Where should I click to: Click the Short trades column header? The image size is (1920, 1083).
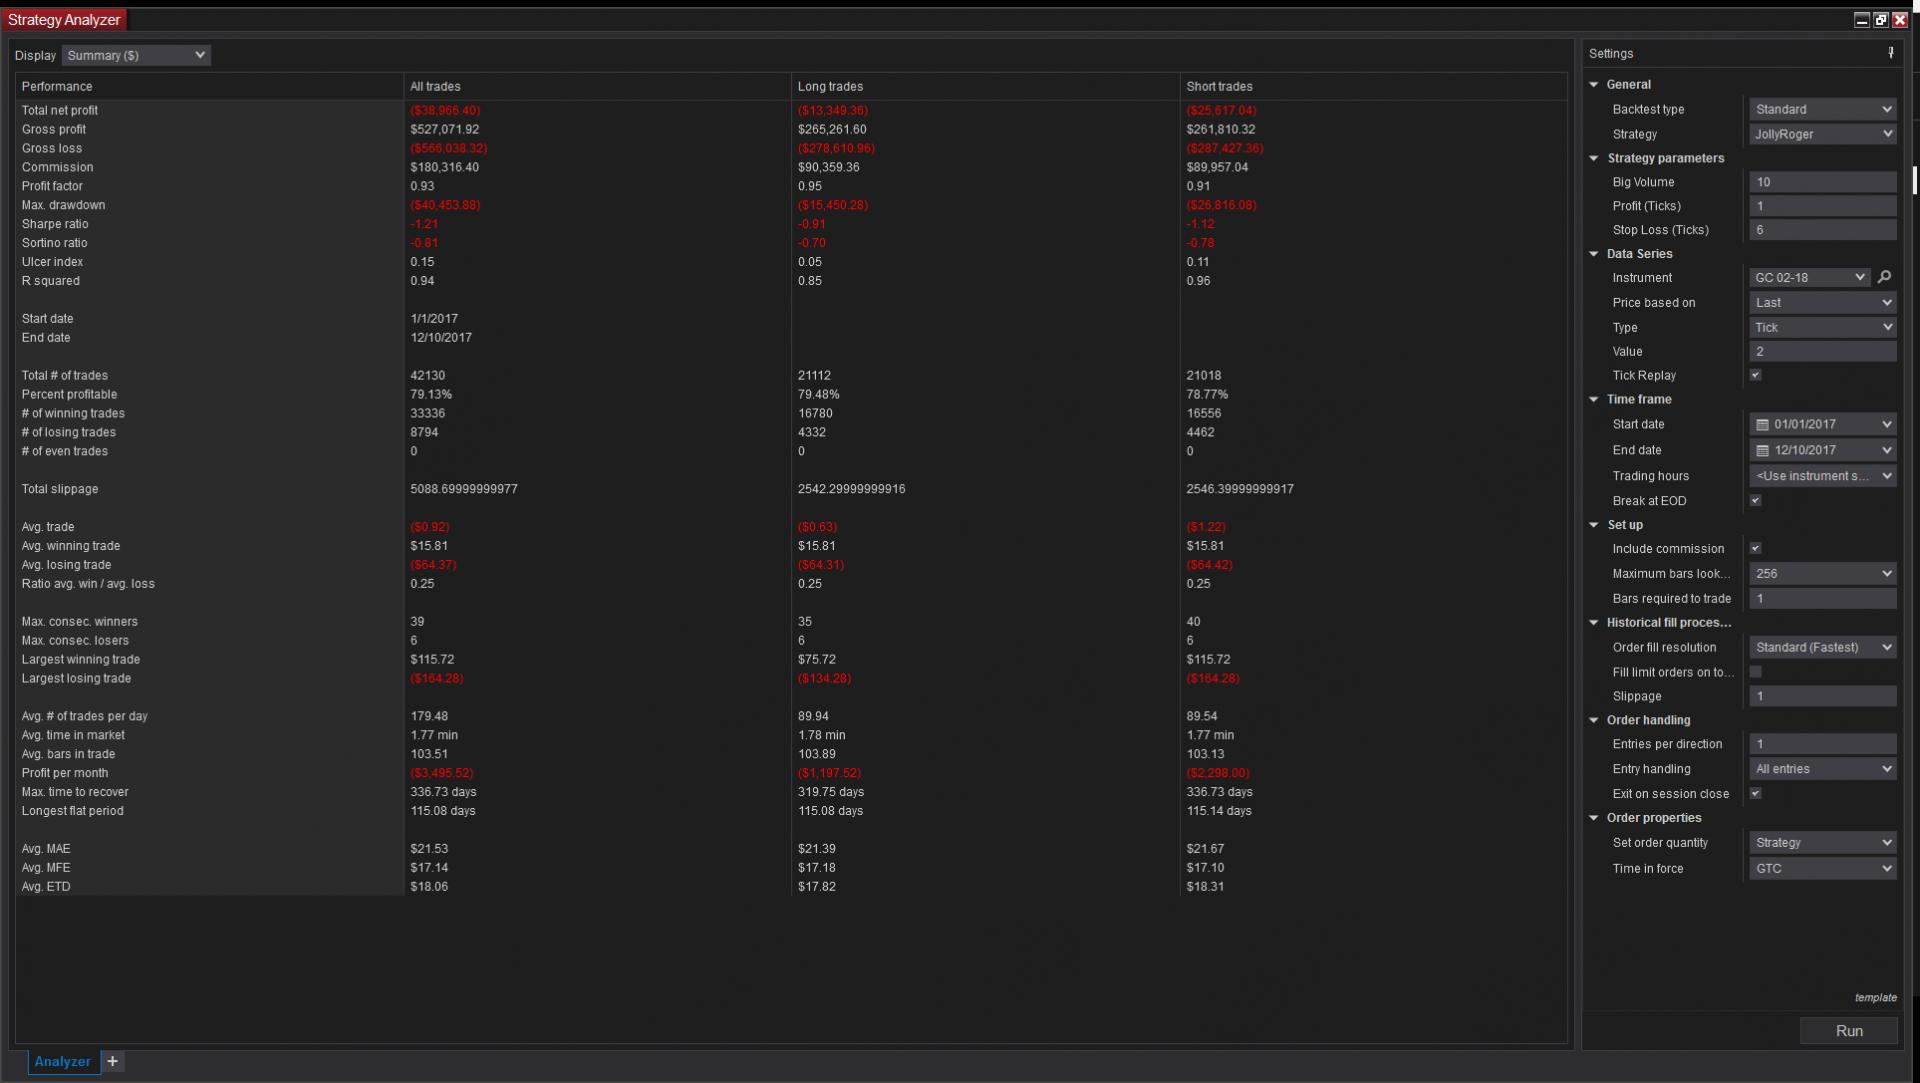point(1219,87)
